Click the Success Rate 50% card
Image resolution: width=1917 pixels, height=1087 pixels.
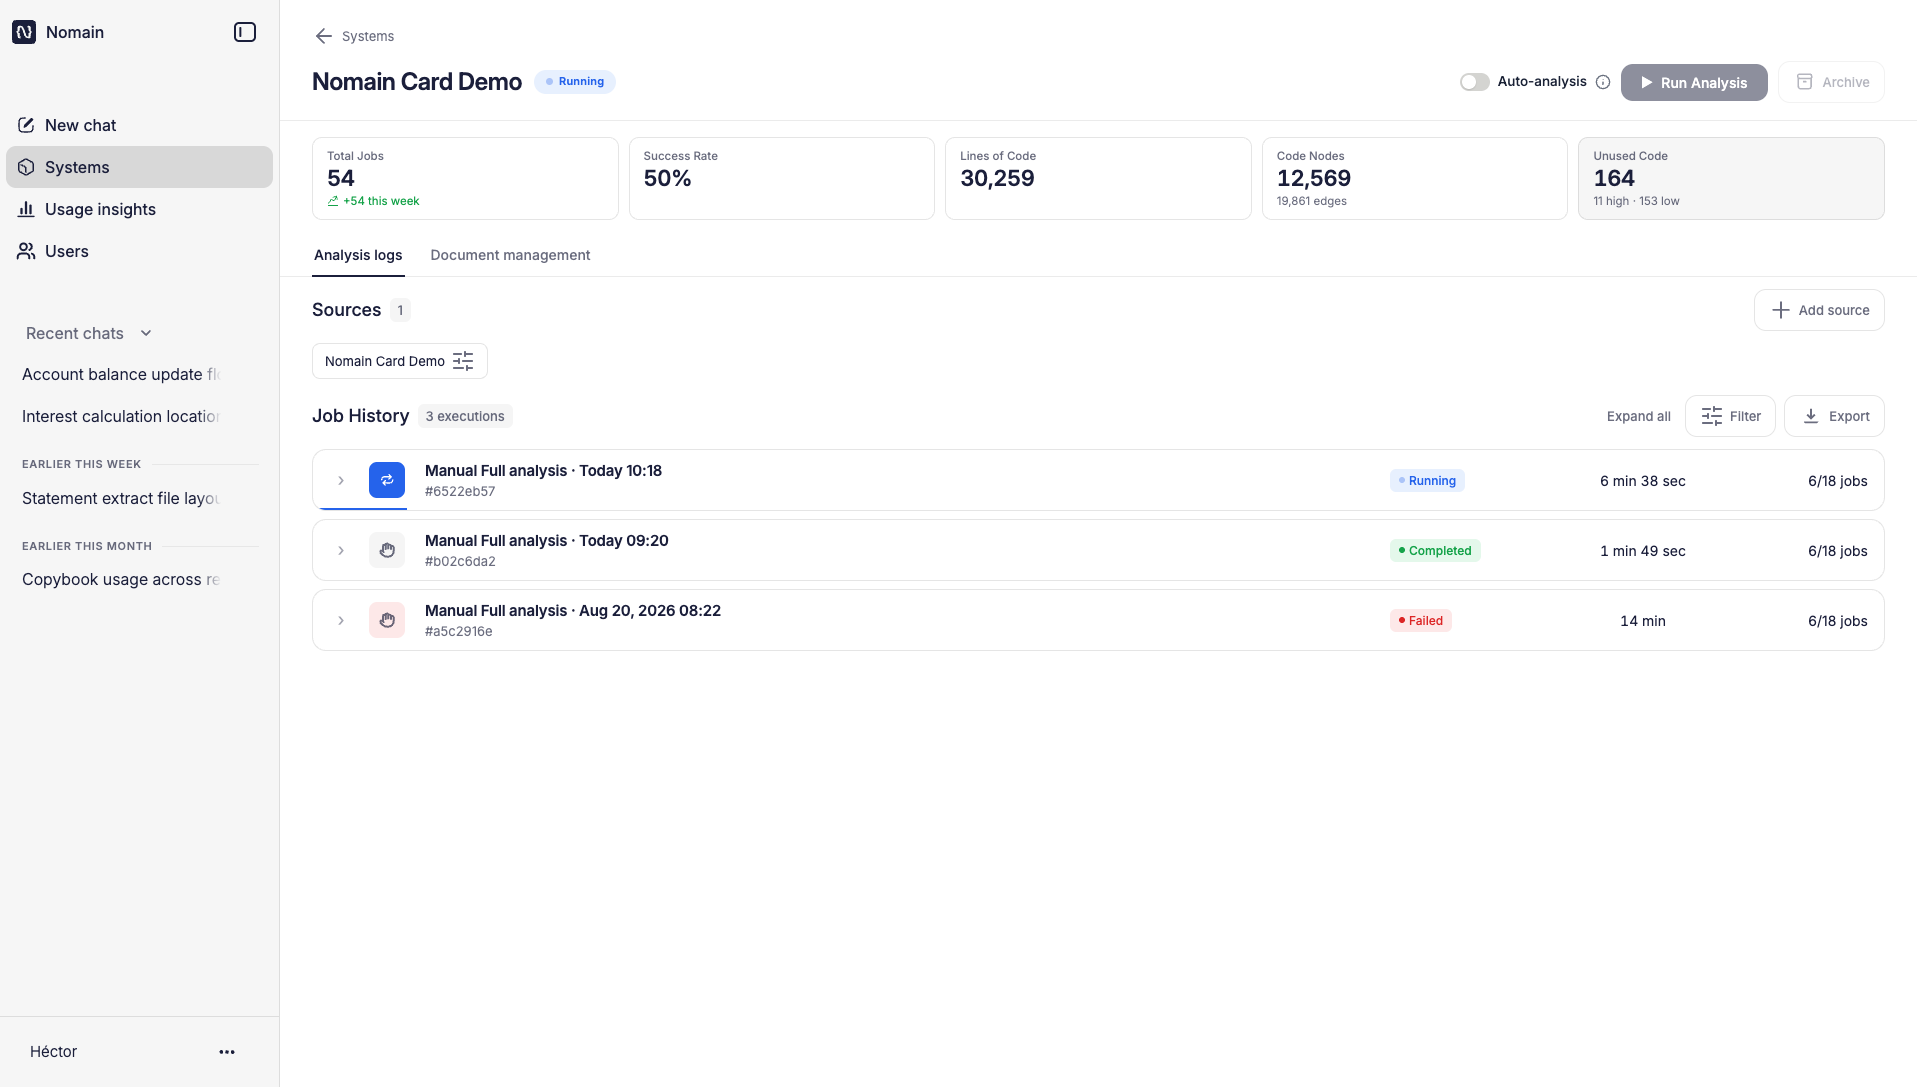point(781,178)
